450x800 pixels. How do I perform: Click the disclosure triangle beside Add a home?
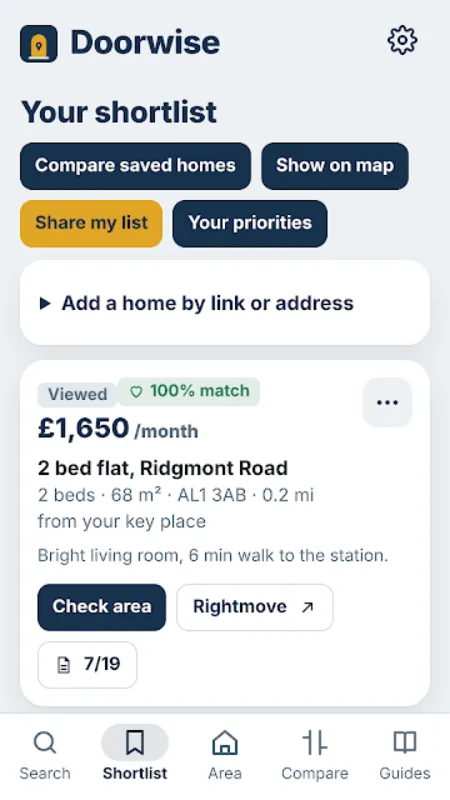45,304
